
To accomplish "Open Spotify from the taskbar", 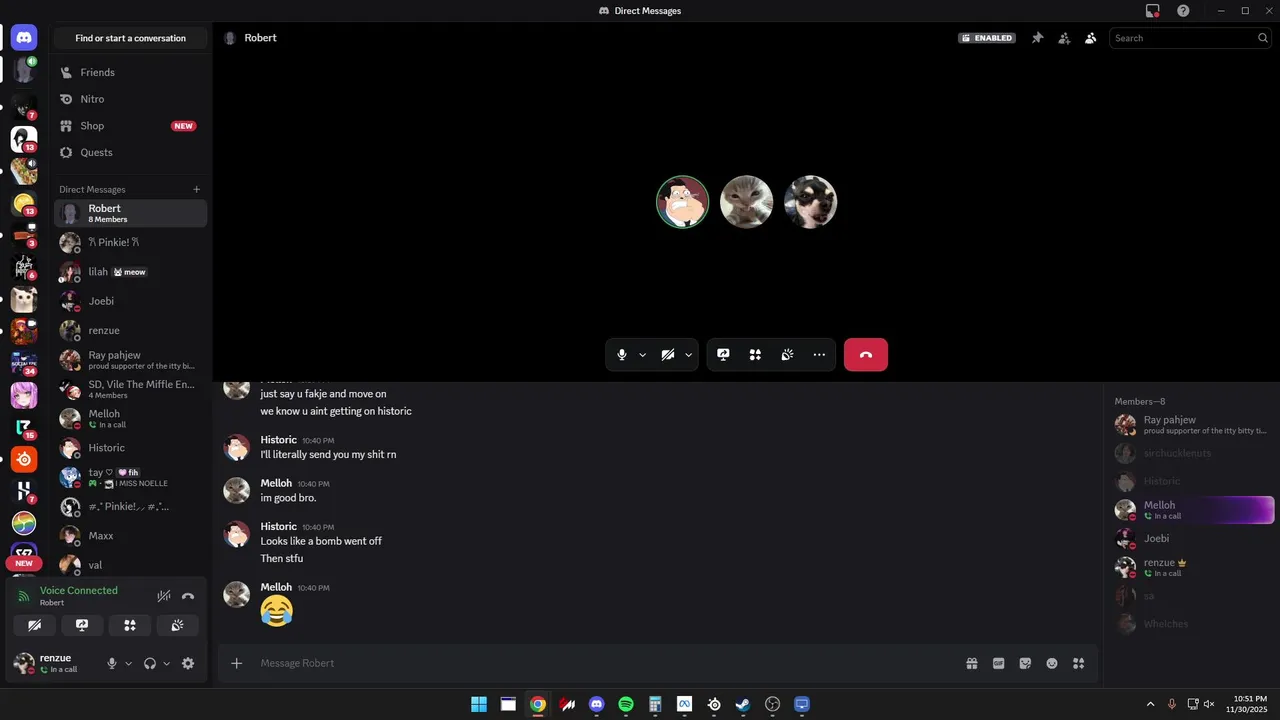I will pos(626,704).
